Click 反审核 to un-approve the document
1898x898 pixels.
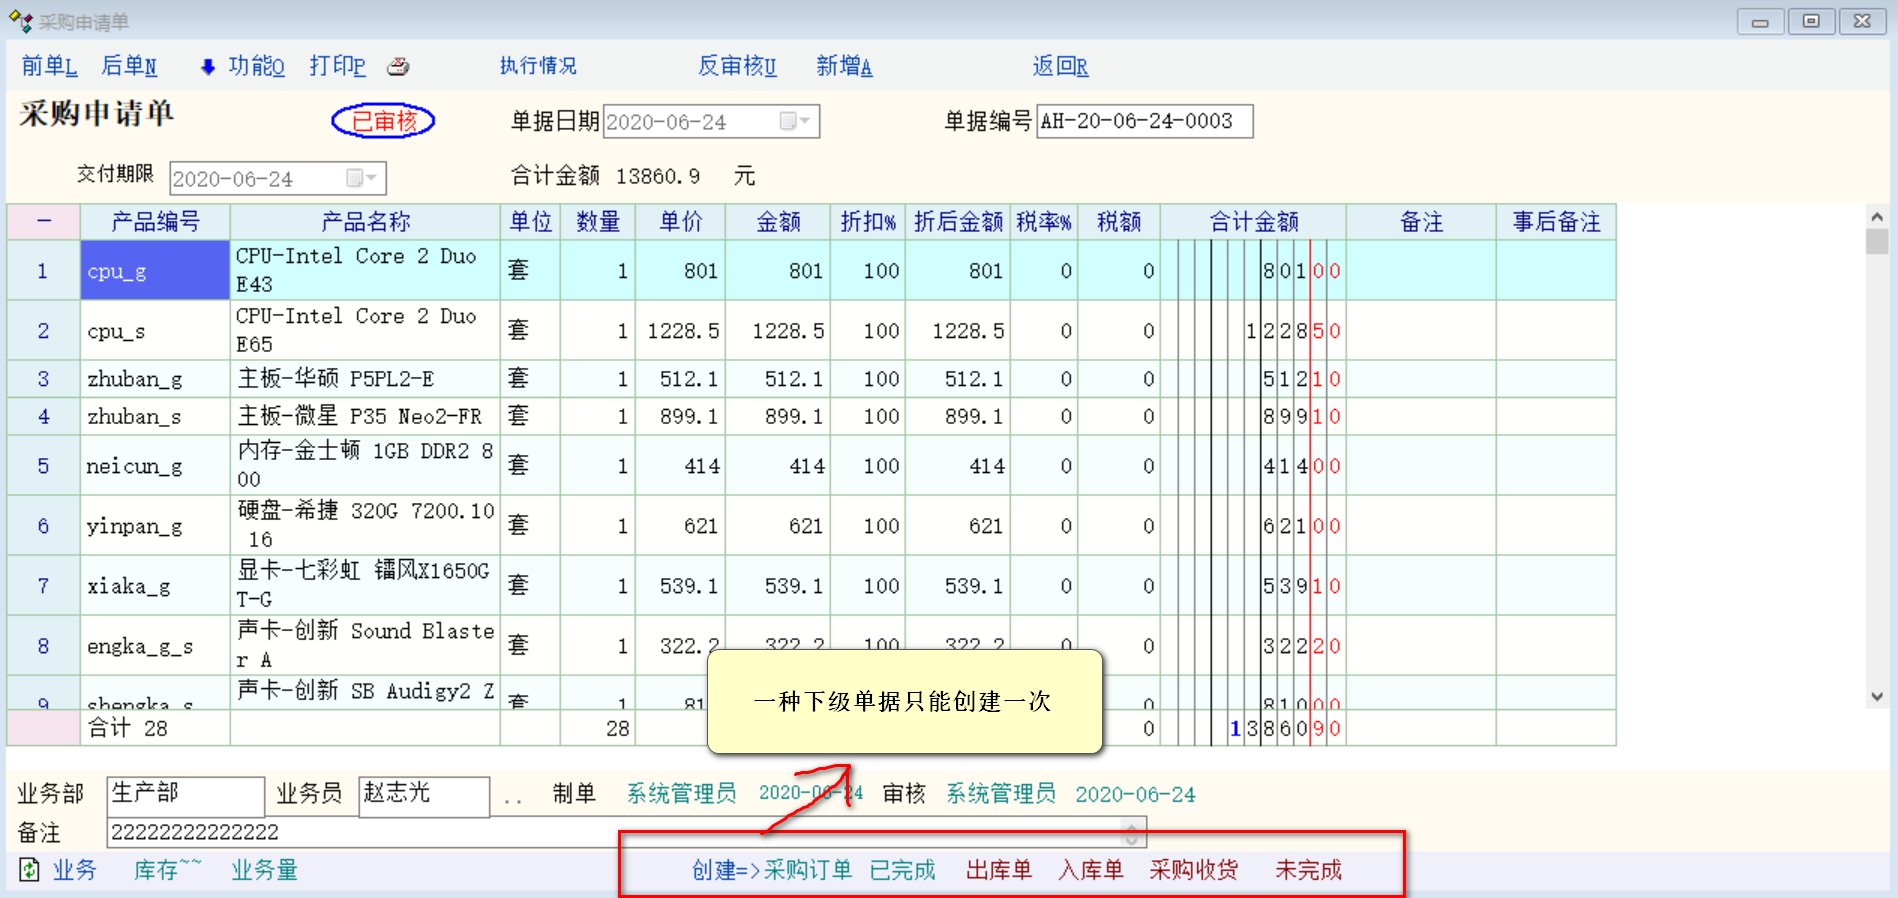(737, 67)
